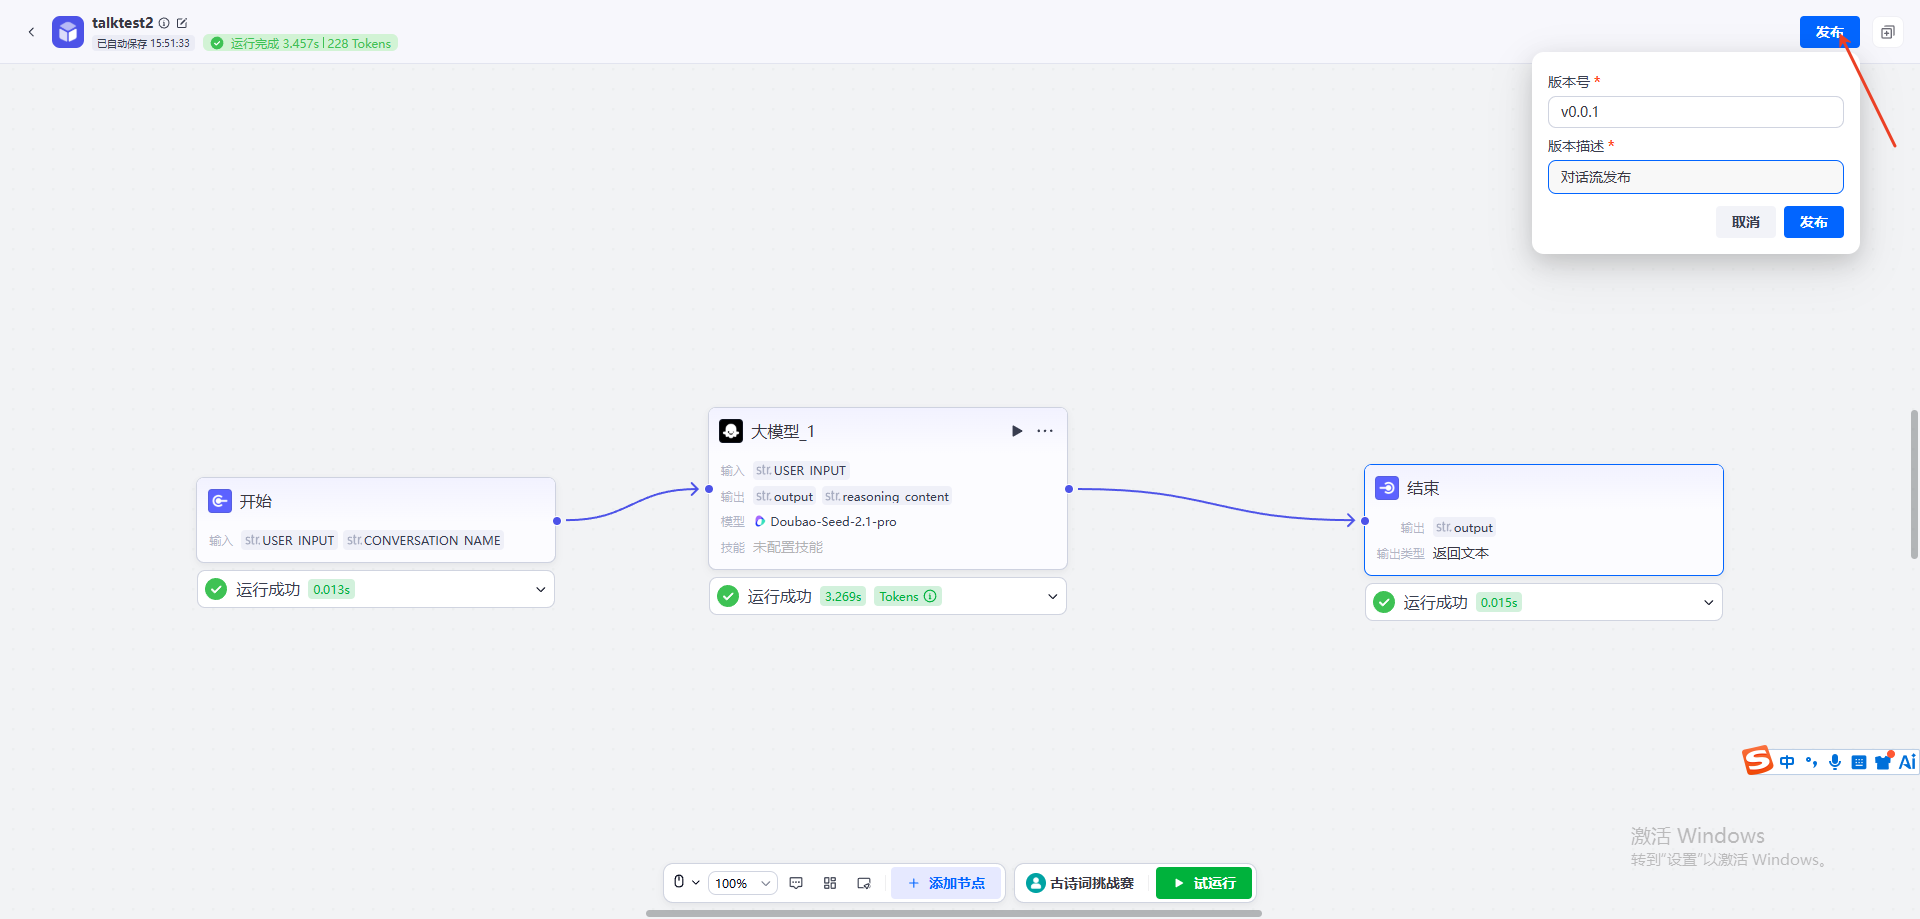The image size is (1920, 919).
Task: Open the comment icon in the bottom toolbar
Action: click(796, 883)
